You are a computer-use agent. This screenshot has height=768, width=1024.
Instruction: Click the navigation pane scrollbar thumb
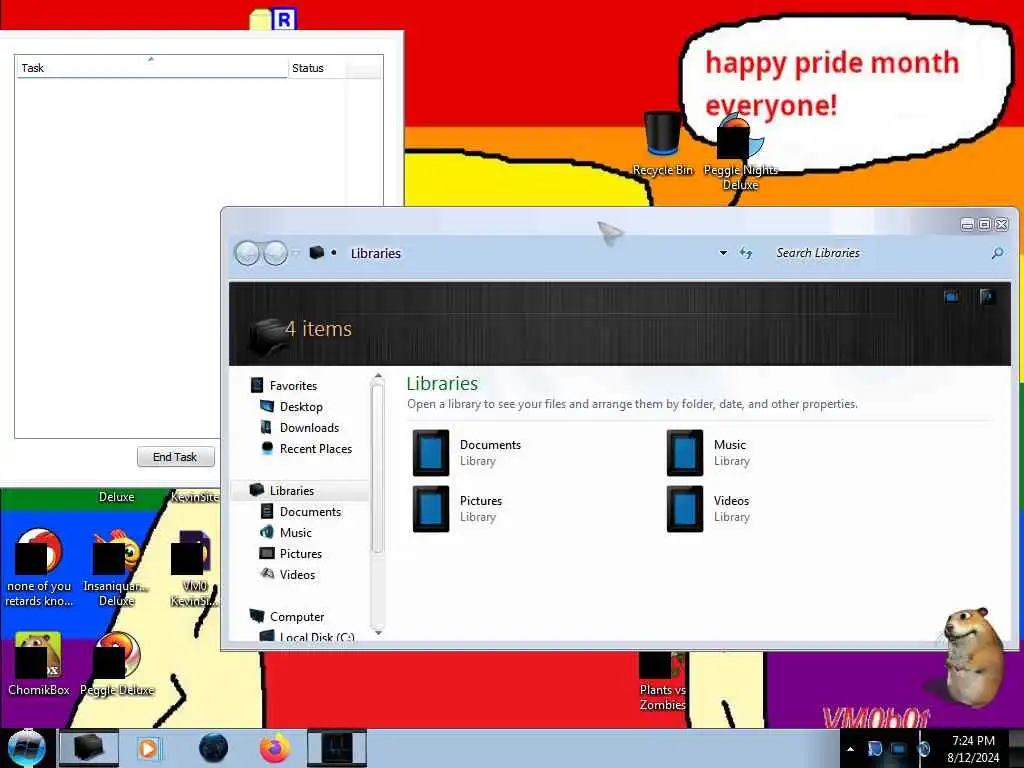pos(377,468)
